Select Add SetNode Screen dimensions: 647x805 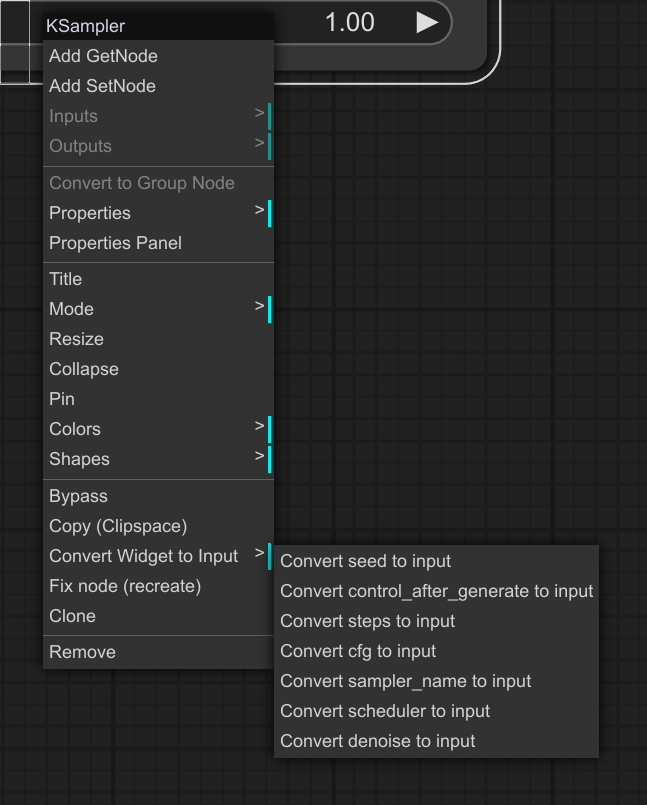pos(103,86)
